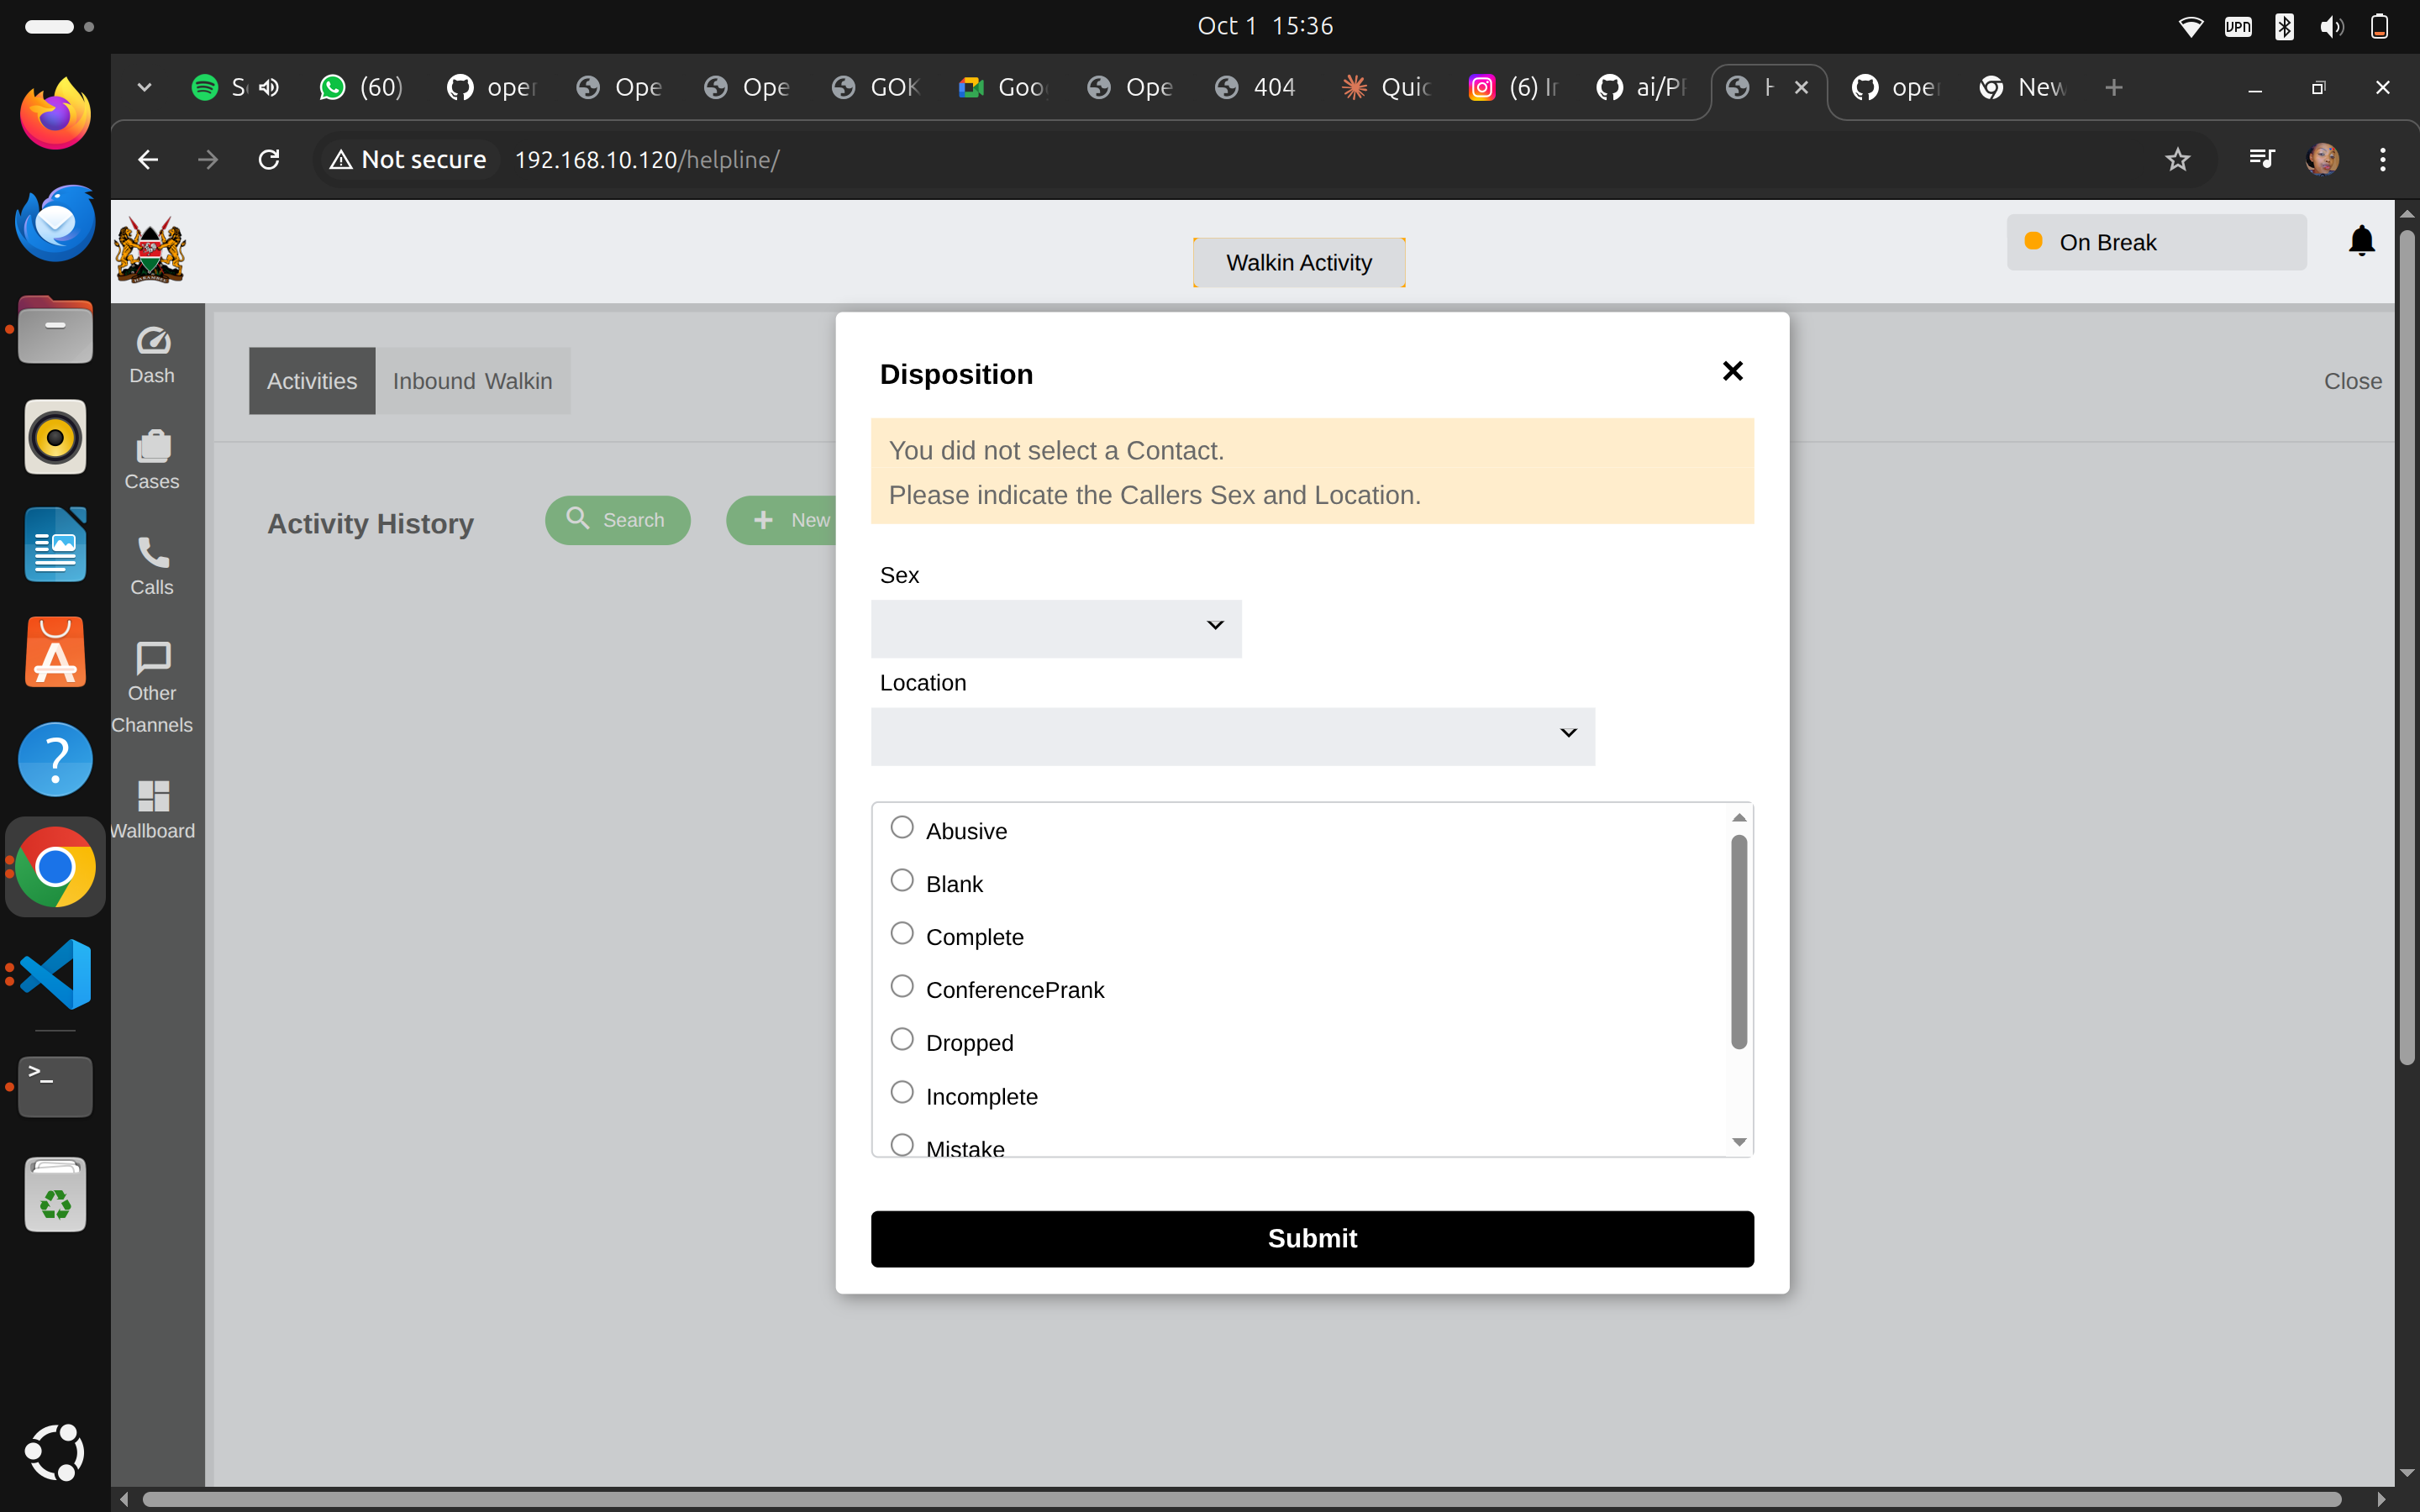The height and width of the screenshot is (1512, 2420).
Task: Click the bookmark star in address bar
Action: click(2177, 160)
